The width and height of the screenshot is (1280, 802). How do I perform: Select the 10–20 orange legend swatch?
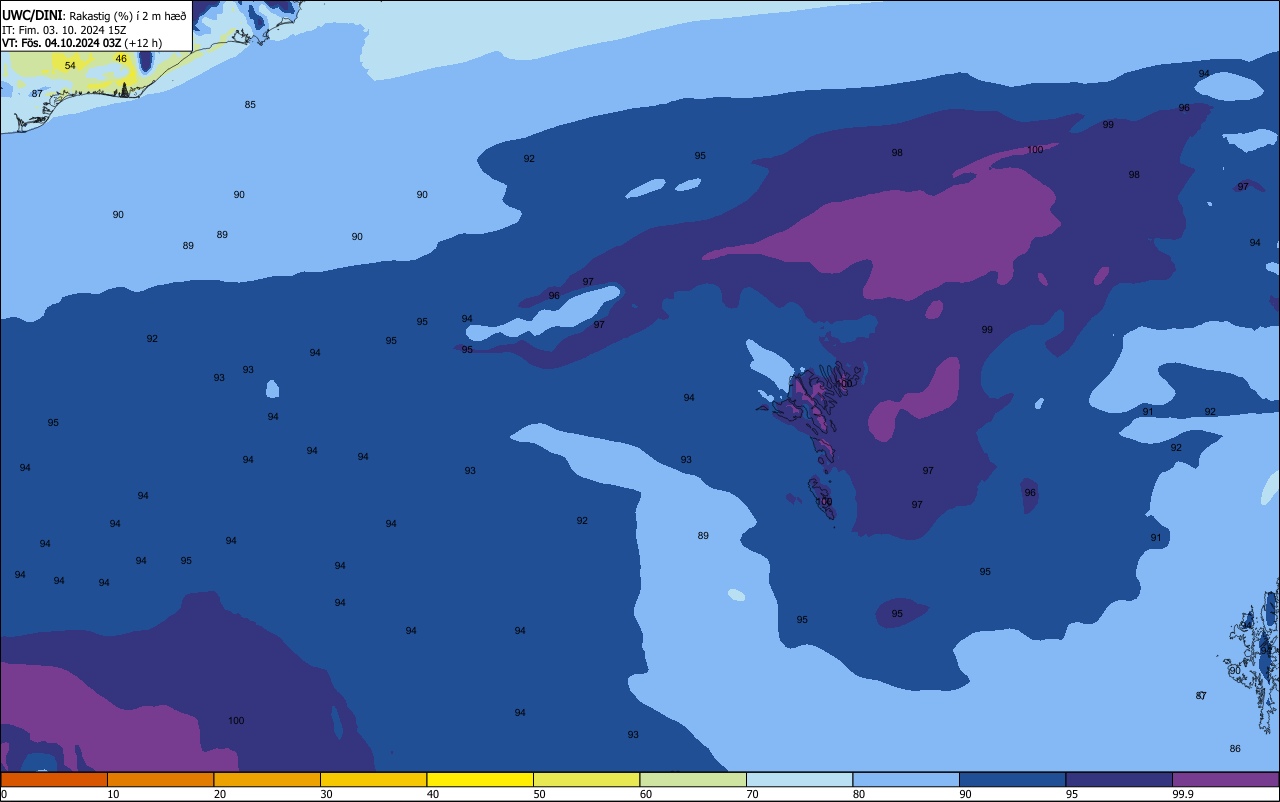pos(160,779)
